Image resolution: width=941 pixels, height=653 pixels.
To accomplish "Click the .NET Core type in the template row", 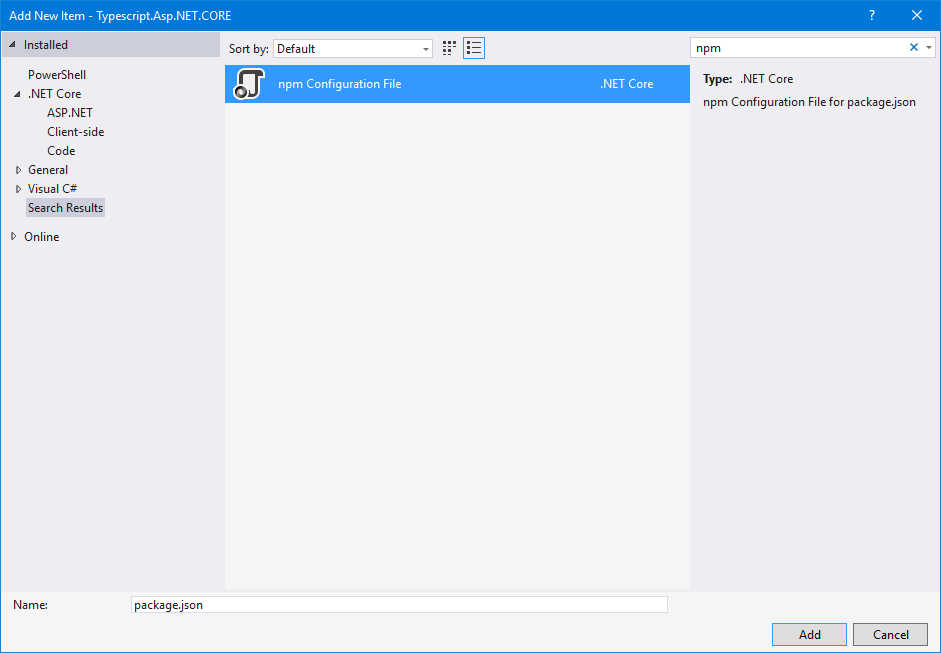I will click(627, 84).
